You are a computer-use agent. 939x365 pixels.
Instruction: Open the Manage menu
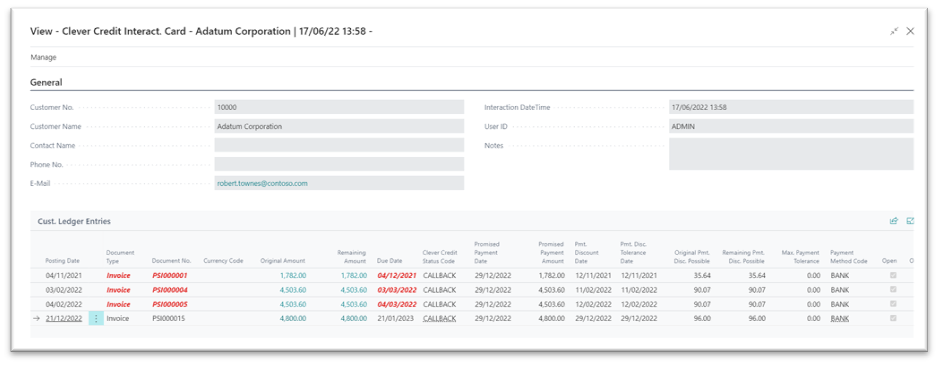click(x=43, y=58)
